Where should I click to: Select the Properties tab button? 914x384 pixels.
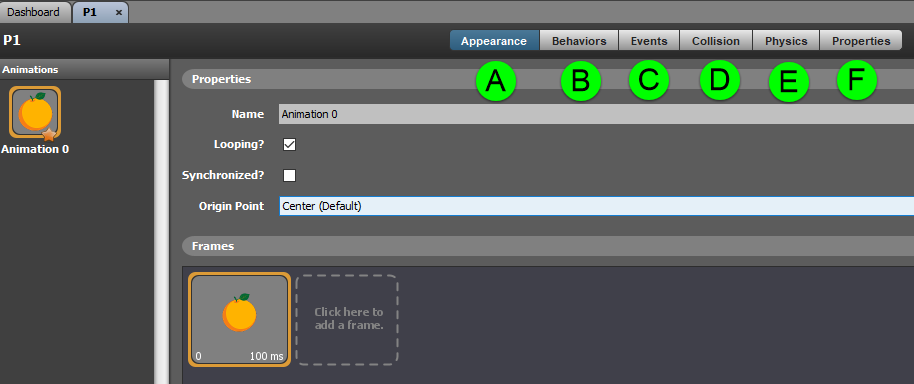861,41
